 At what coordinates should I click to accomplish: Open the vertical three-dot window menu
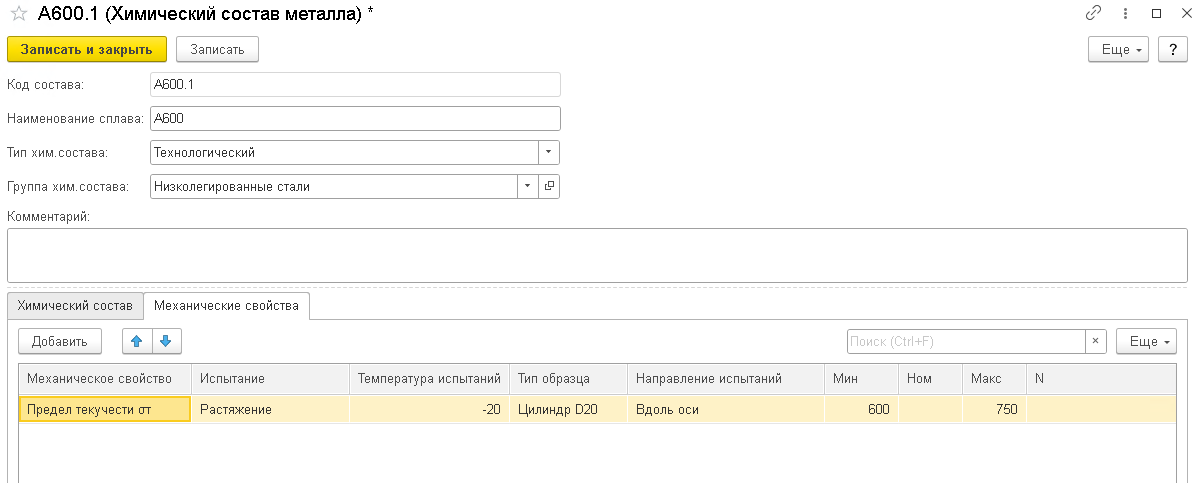1126,14
